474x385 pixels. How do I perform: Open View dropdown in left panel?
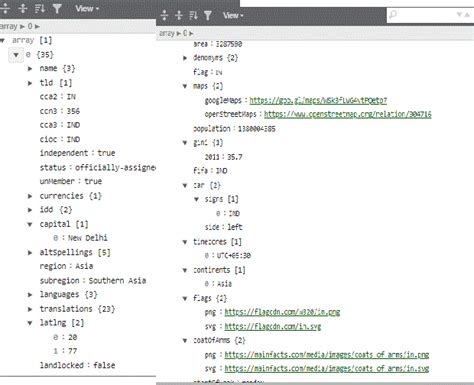click(x=87, y=8)
